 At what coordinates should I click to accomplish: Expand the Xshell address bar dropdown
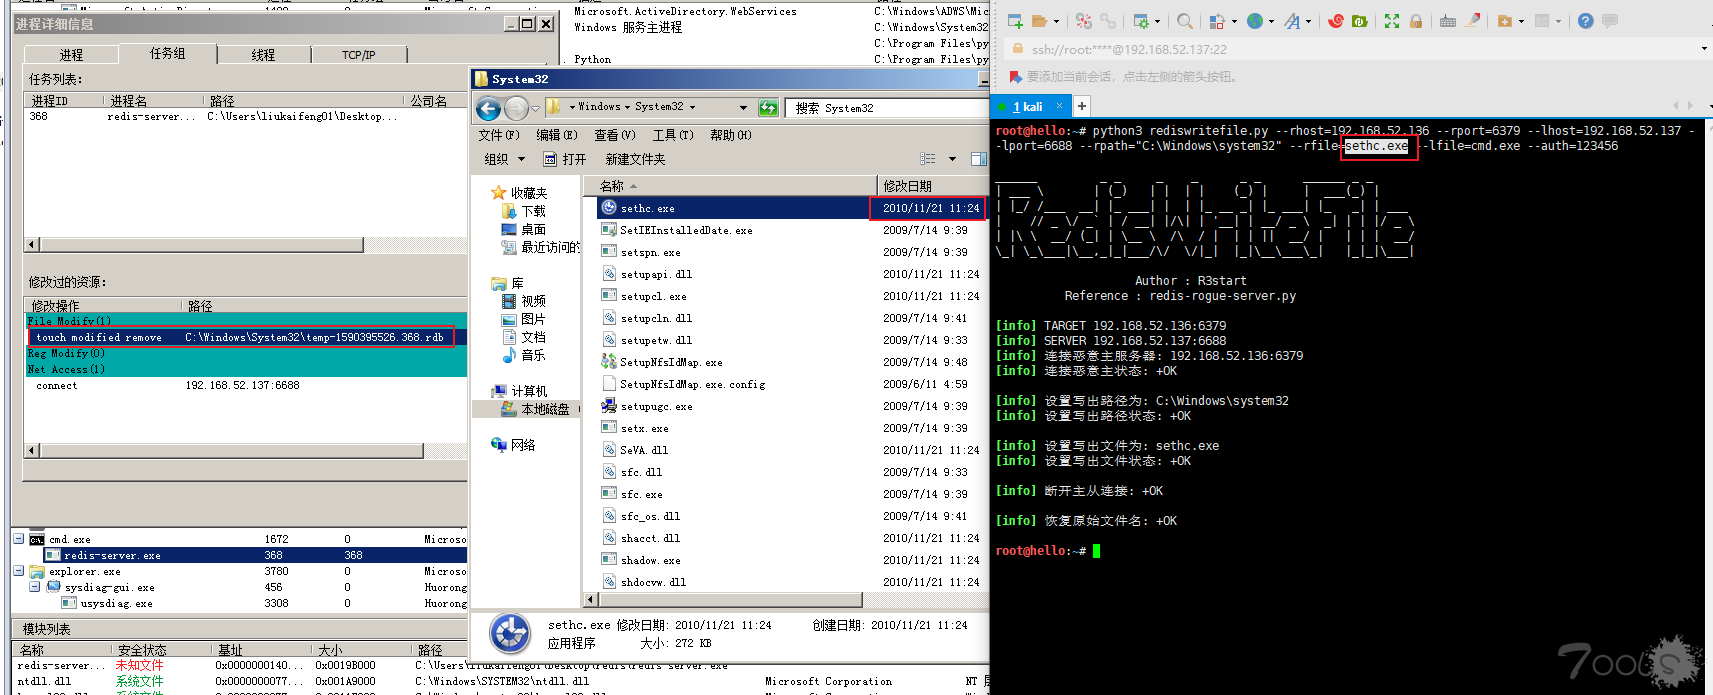pyautogui.click(x=1704, y=49)
